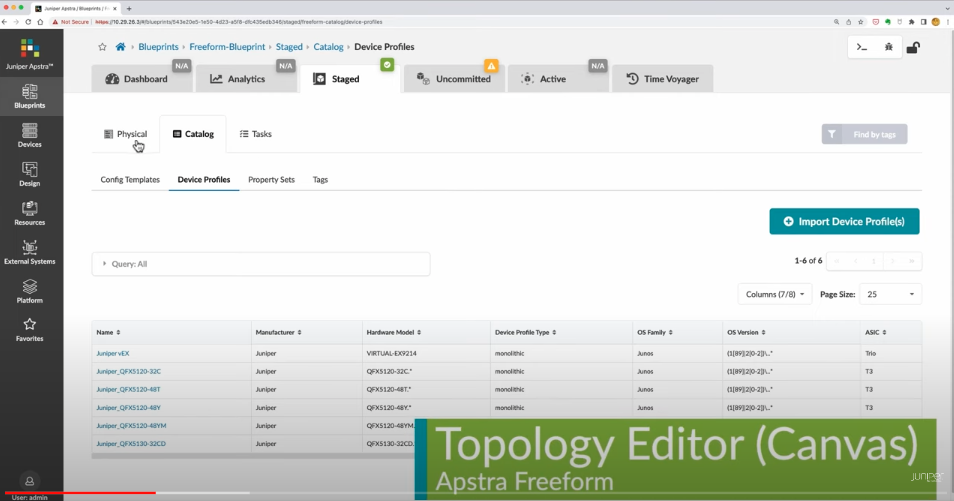Click Import Device Profile(s) button
The height and width of the screenshot is (501, 954).
844,221
